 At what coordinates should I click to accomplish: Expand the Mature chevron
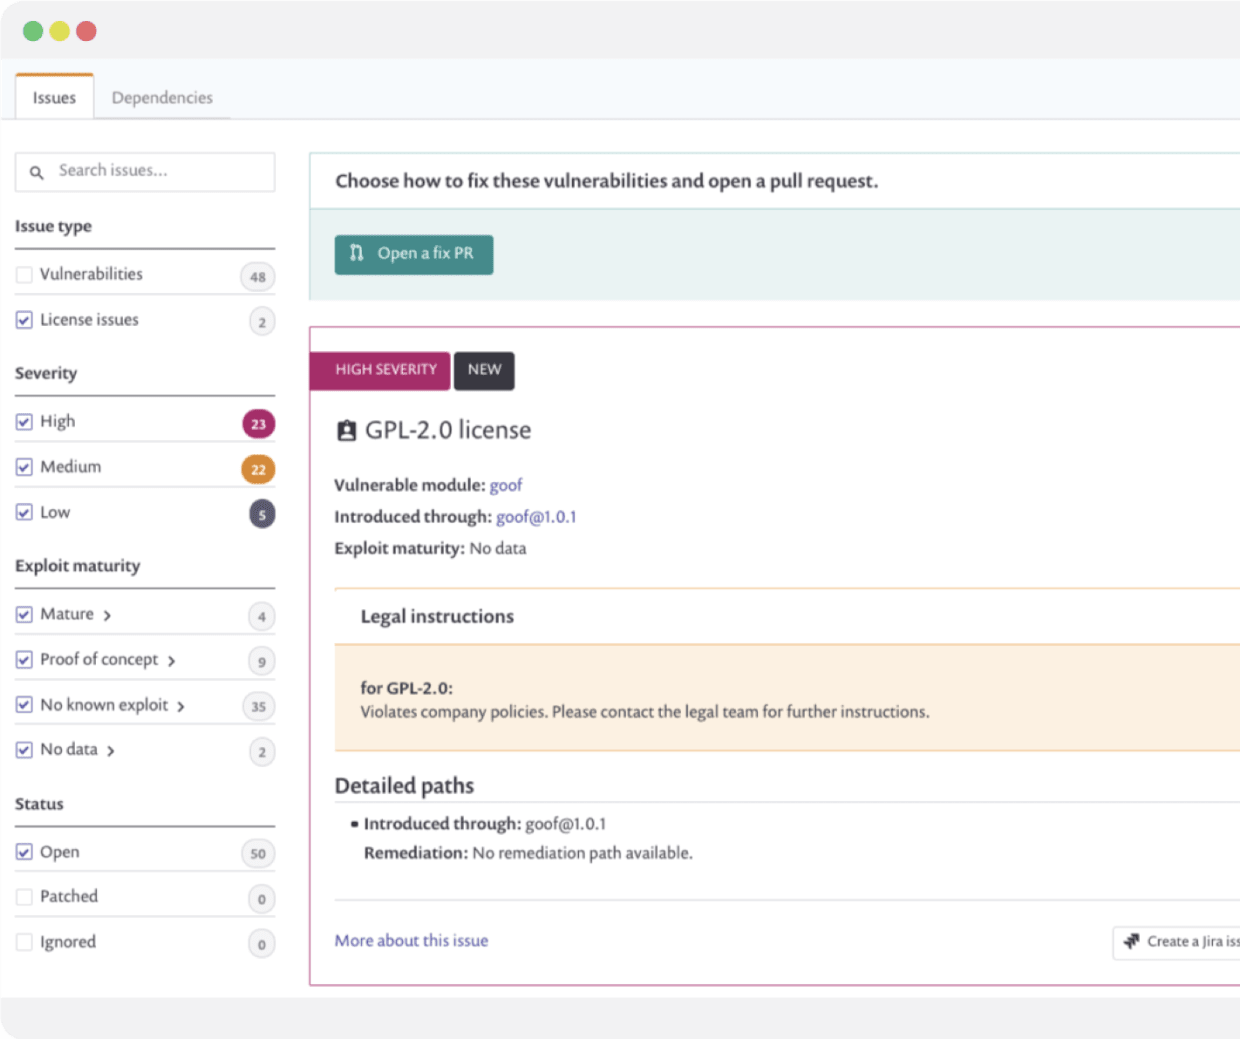(107, 615)
